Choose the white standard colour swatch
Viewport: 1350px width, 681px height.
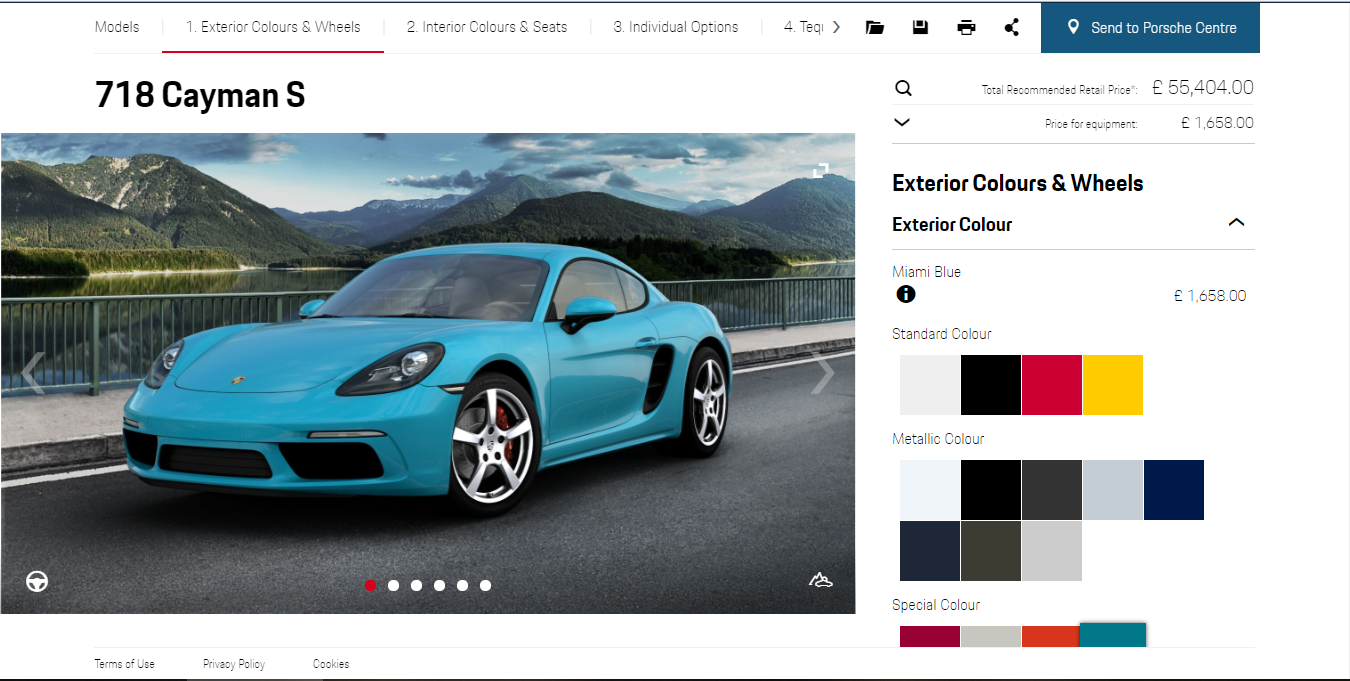[x=930, y=385]
